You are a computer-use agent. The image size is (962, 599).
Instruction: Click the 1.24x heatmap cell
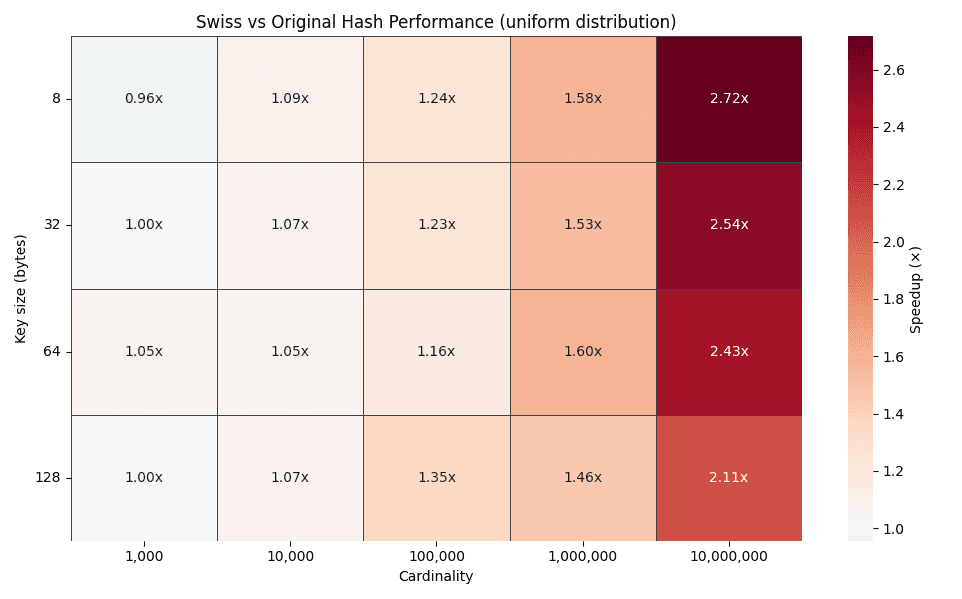pyautogui.click(x=437, y=99)
